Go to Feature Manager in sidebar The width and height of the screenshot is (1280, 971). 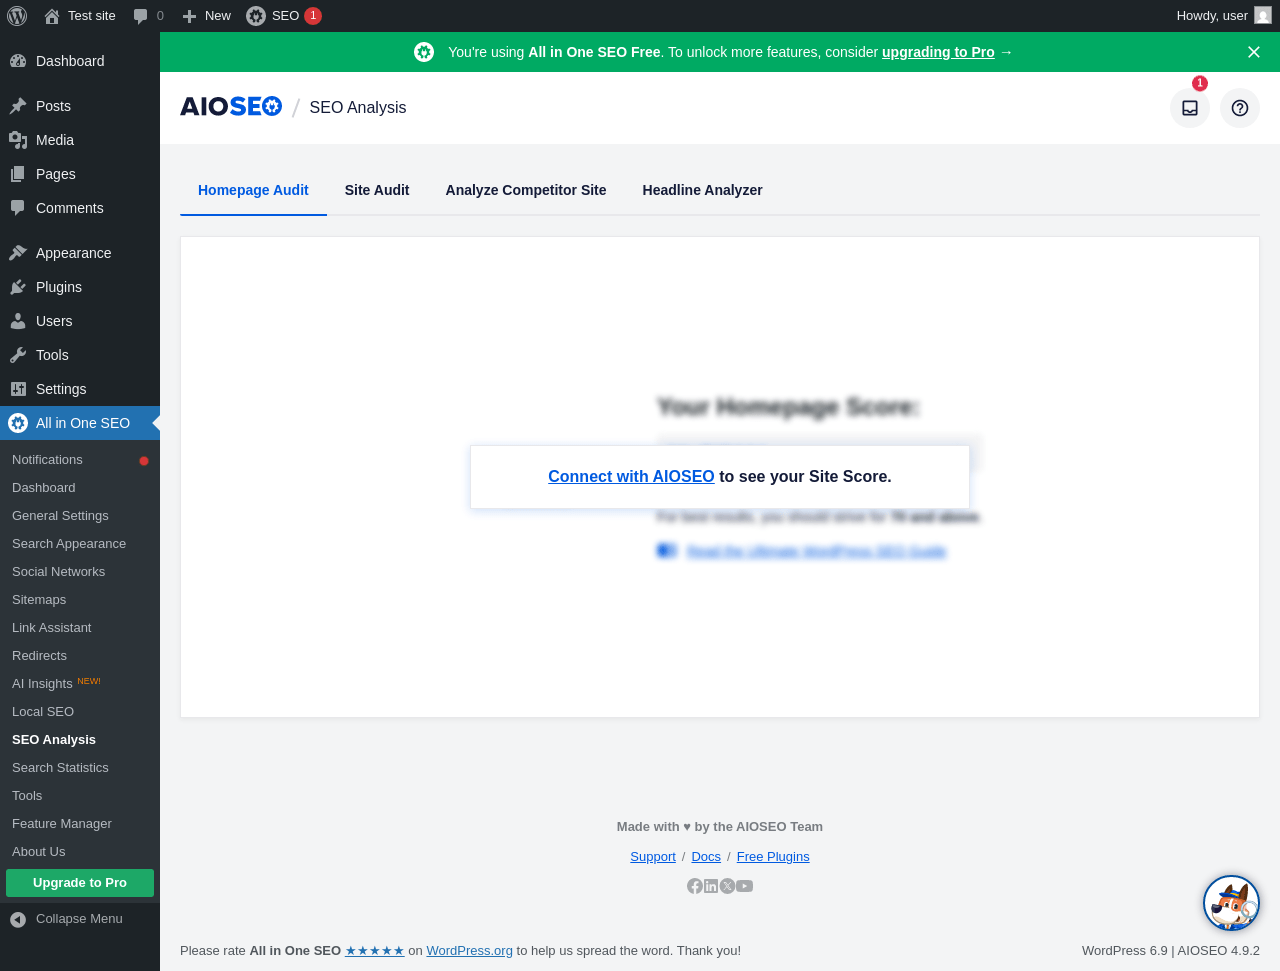(x=80, y=824)
